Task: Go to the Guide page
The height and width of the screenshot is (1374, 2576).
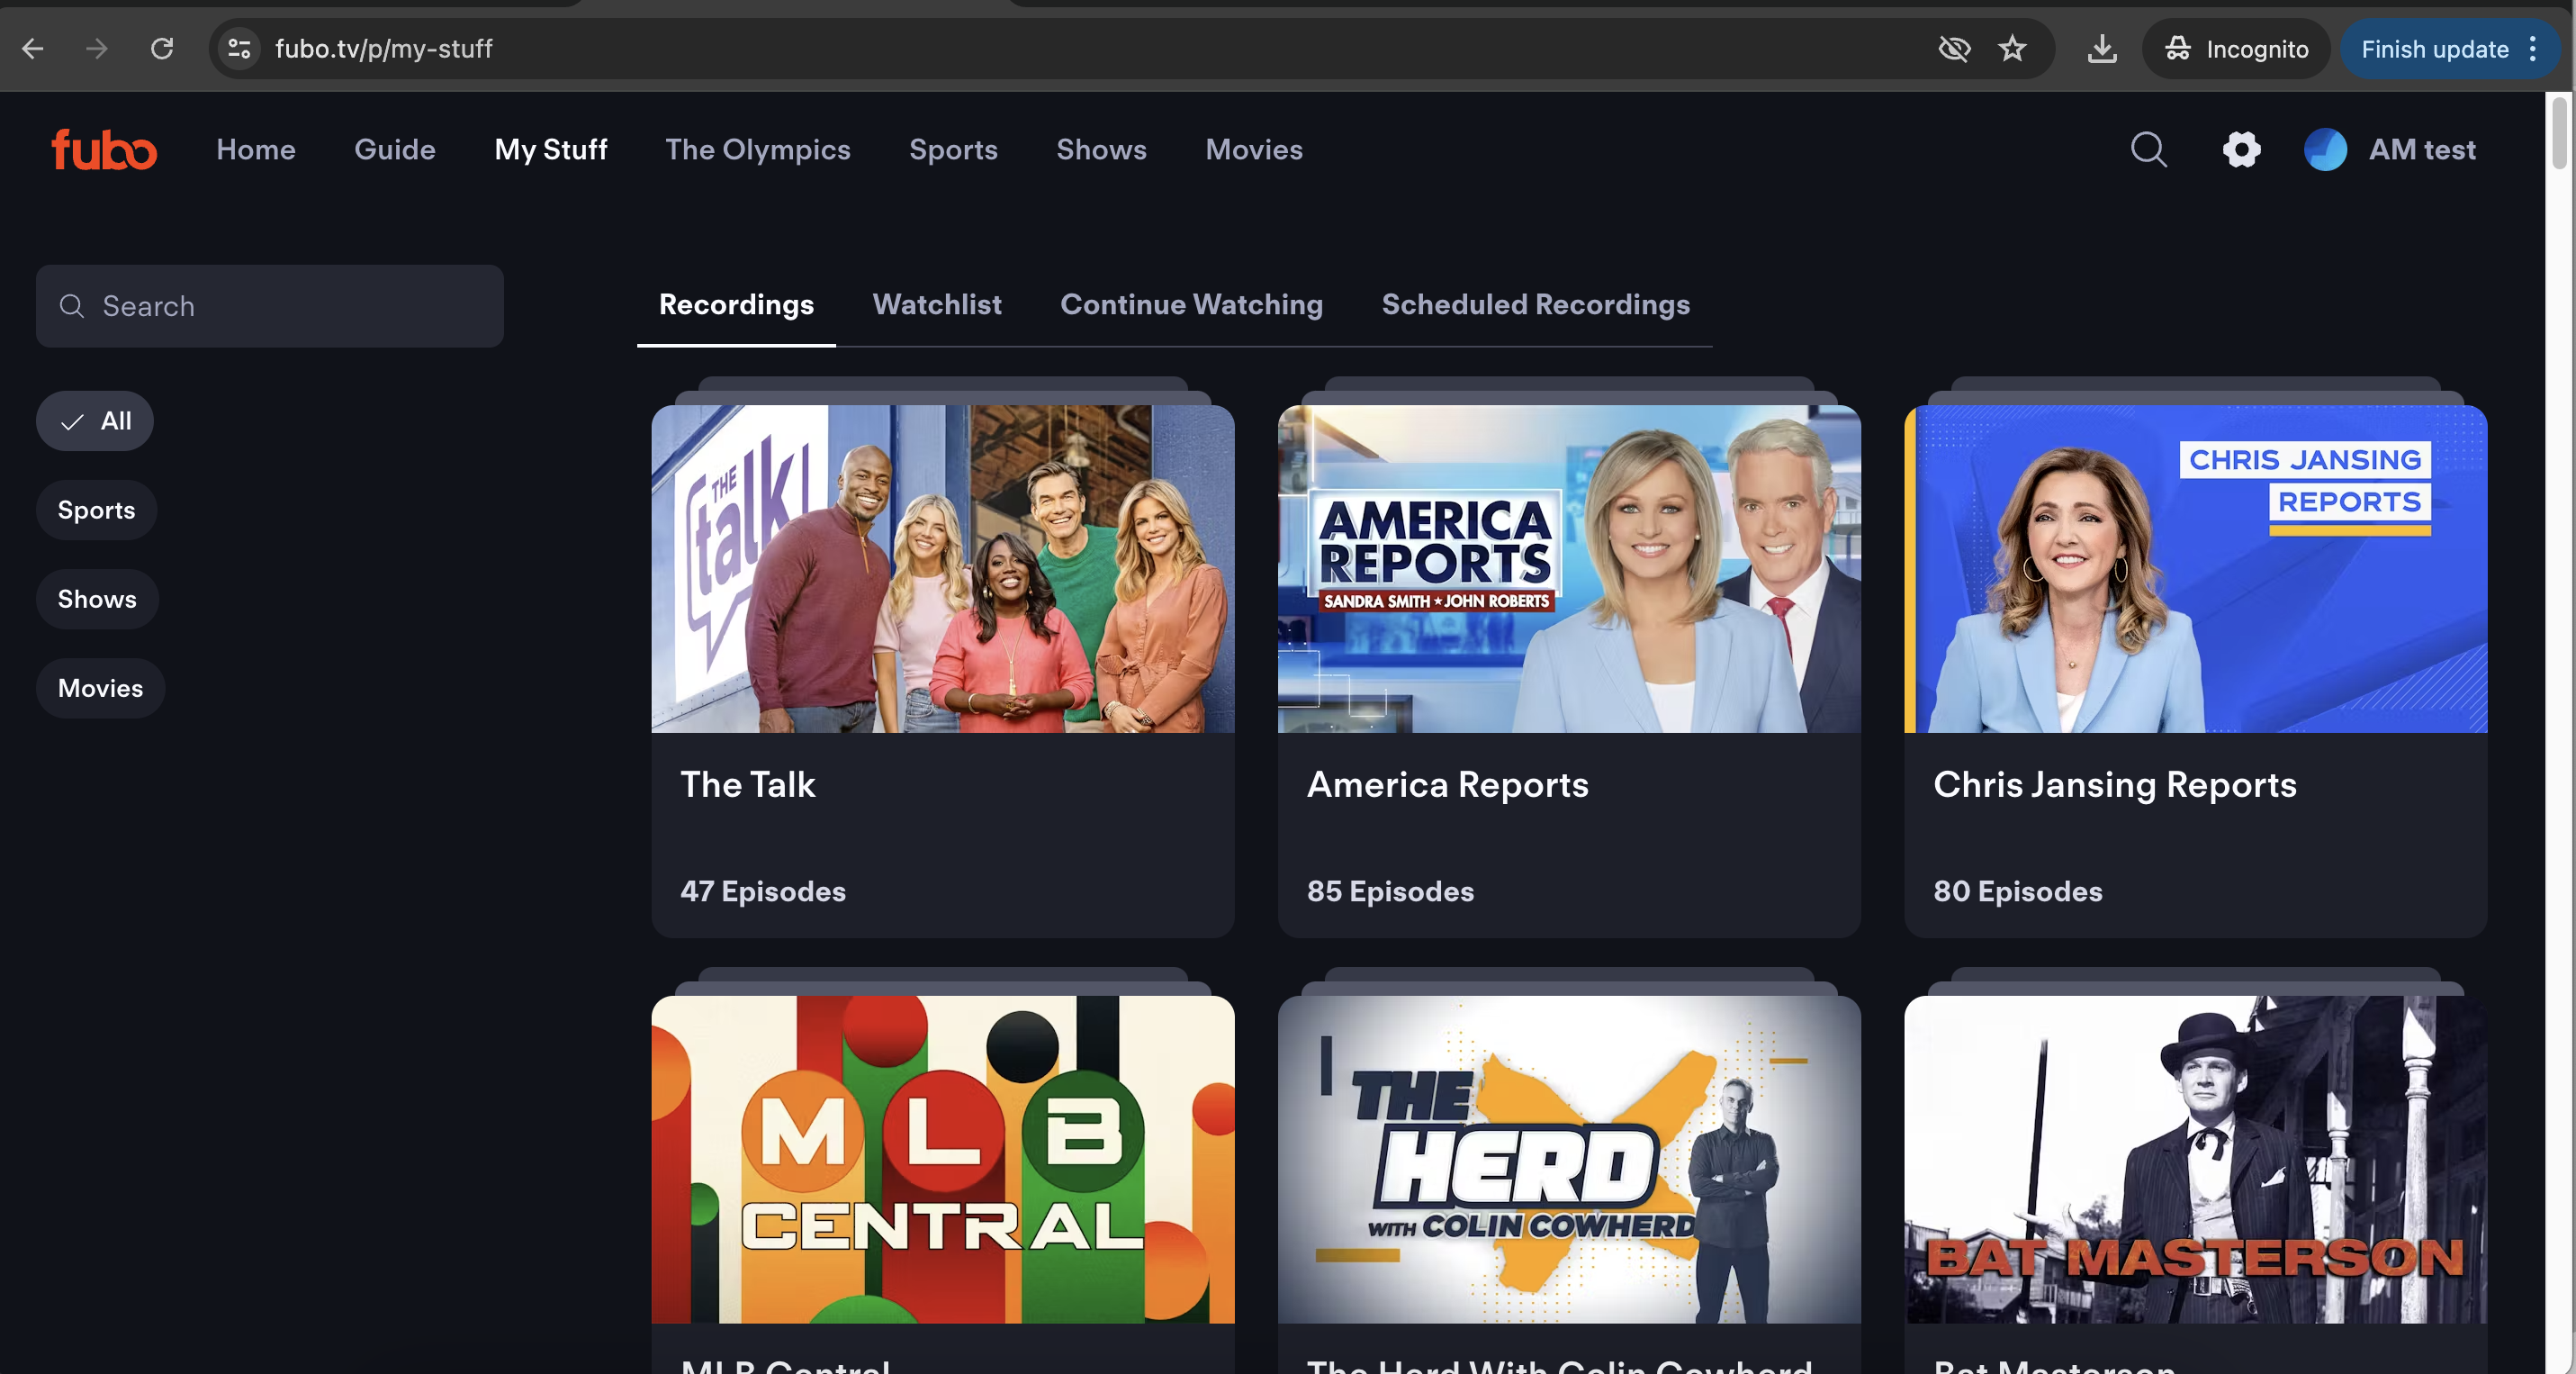Action: coord(394,150)
